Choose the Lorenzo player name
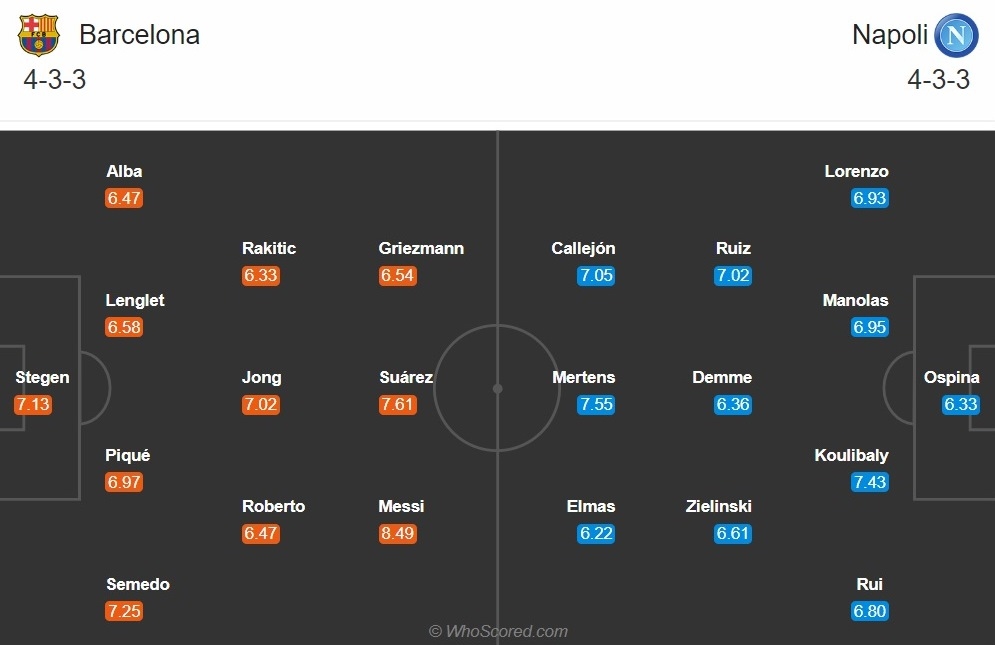The width and height of the screenshot is (995, 645). [856, 171]
